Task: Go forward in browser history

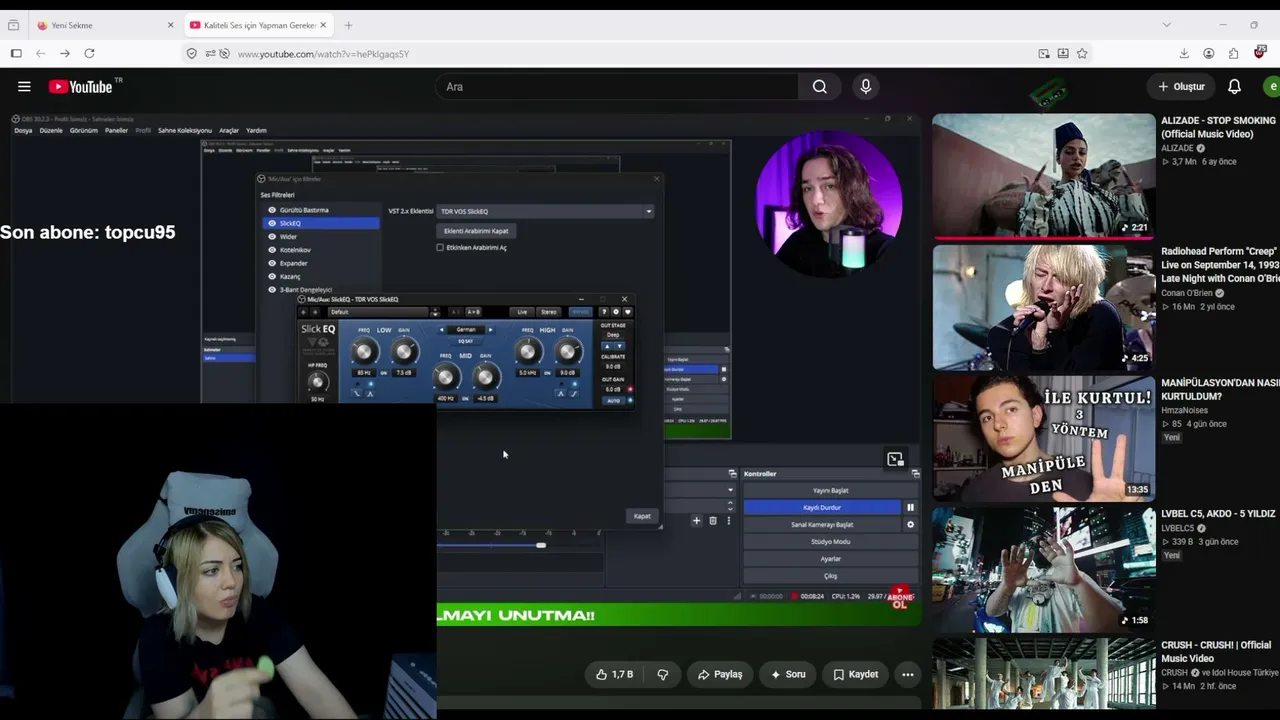Action: pyautogui.click(x=65, y=54)
